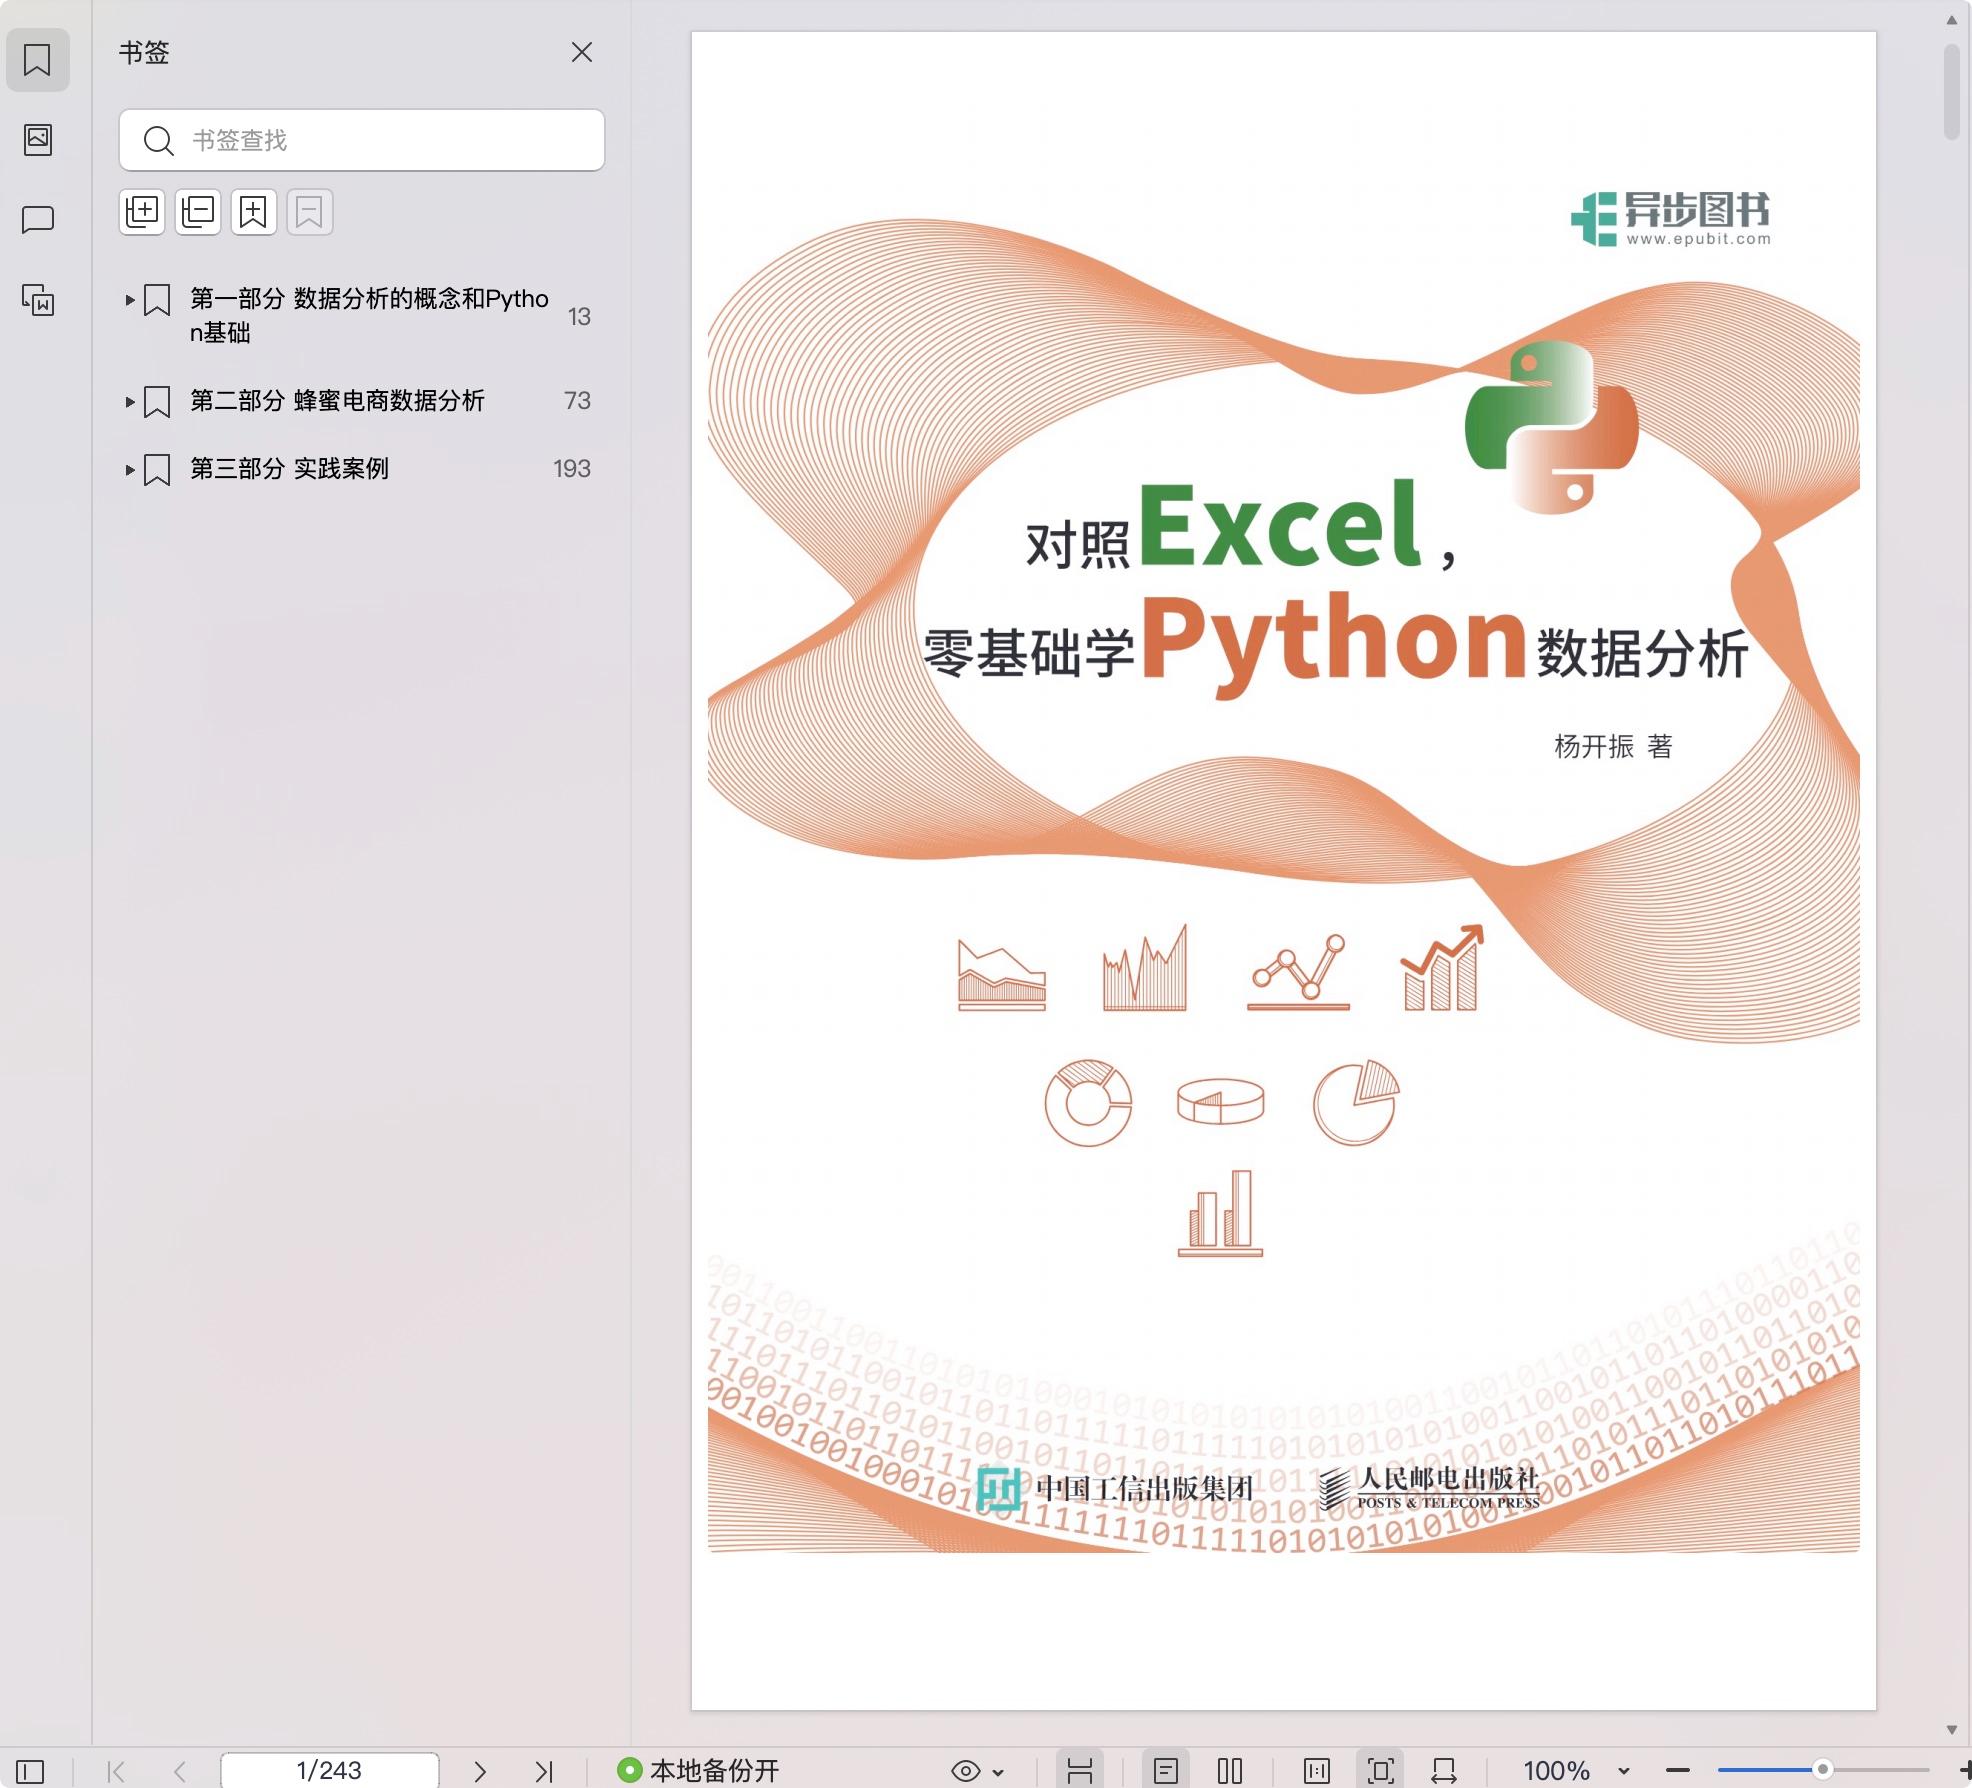Screen dimensions: 1972x1788
Task: Click www.epubit.com on the cover
Action: (1699, 239)
